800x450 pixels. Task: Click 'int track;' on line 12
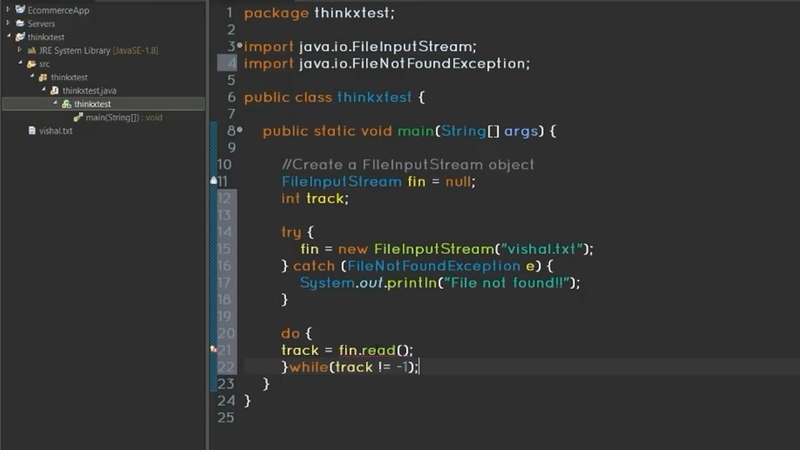(315, 198)
